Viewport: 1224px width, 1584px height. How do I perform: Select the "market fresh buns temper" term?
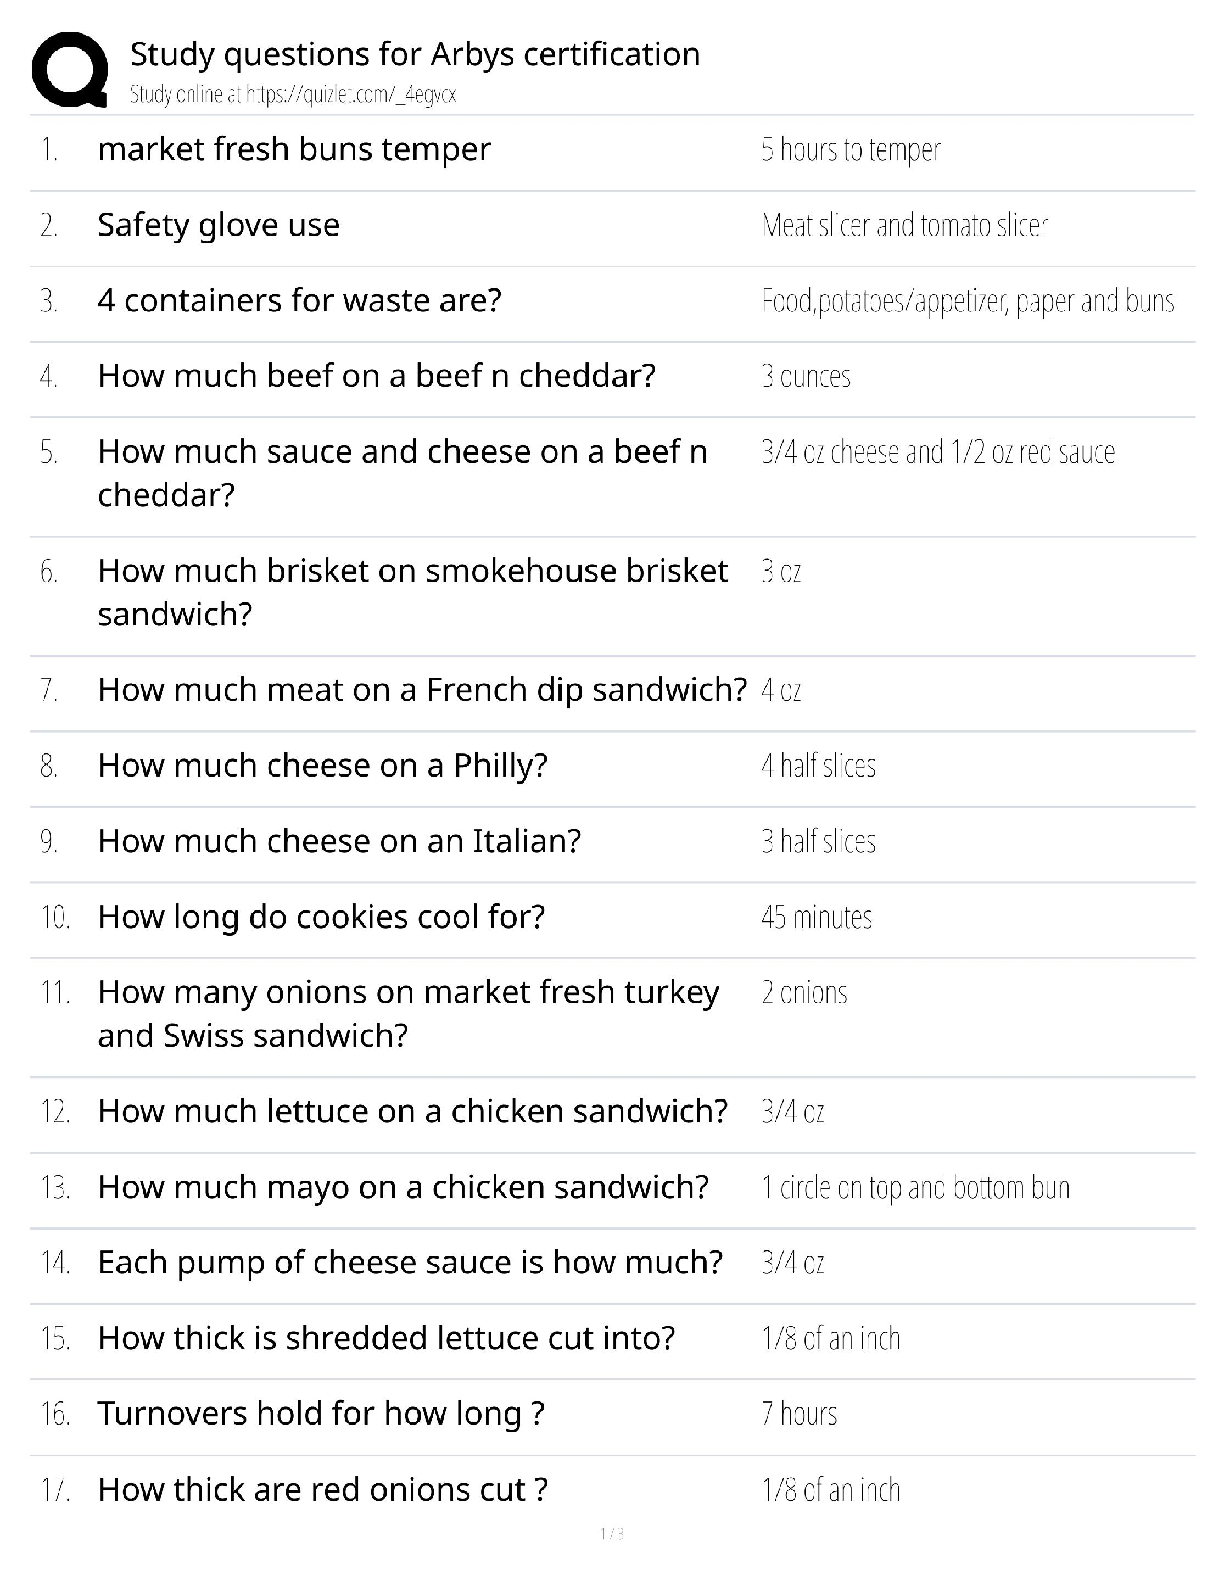294,149
